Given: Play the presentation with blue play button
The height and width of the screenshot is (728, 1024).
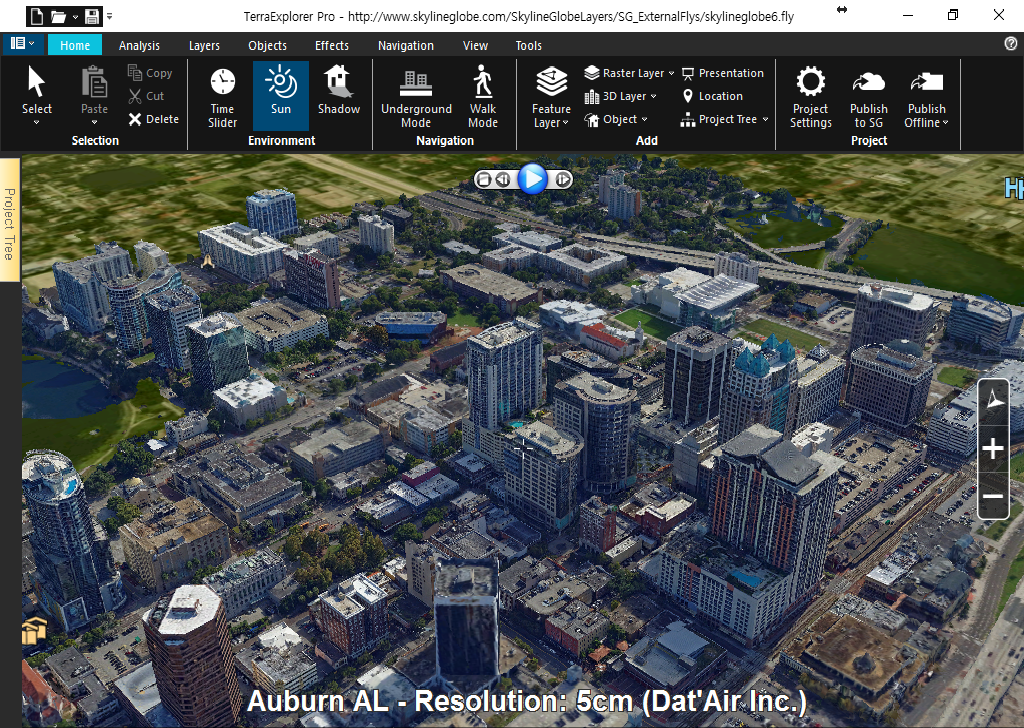Looking at the screenshot, I should [532, 178].
